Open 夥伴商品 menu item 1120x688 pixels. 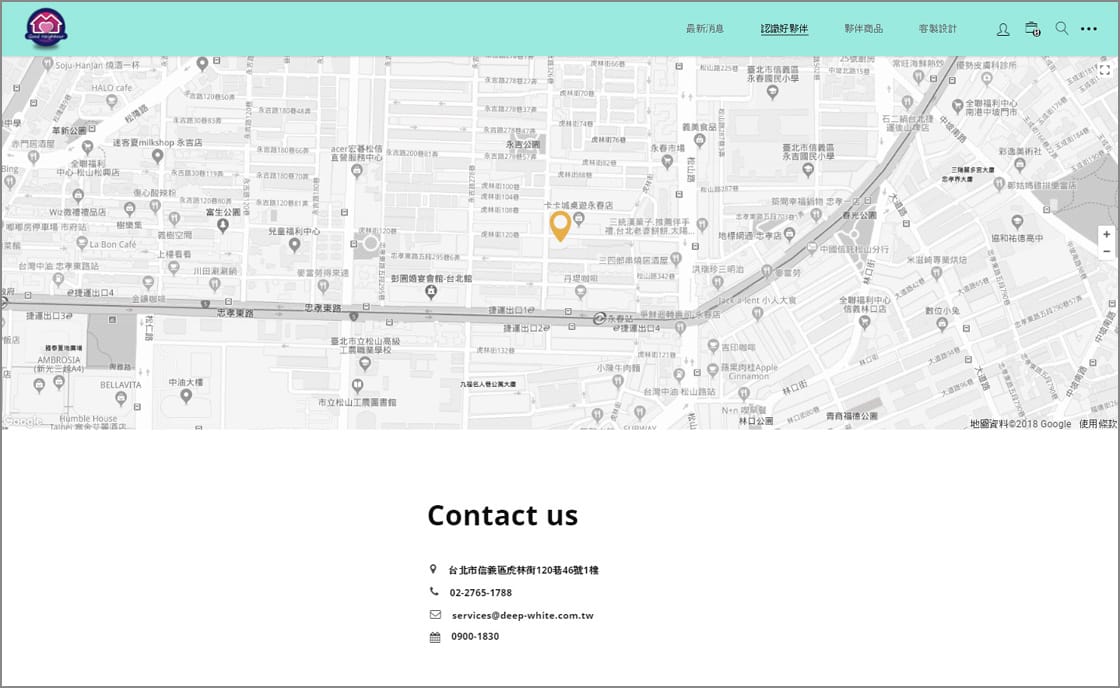click(864, 29)
